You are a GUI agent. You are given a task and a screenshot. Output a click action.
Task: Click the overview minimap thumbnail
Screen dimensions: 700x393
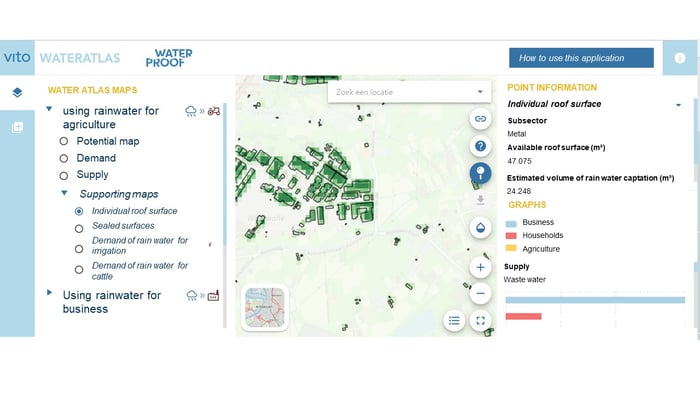point(265,308)
